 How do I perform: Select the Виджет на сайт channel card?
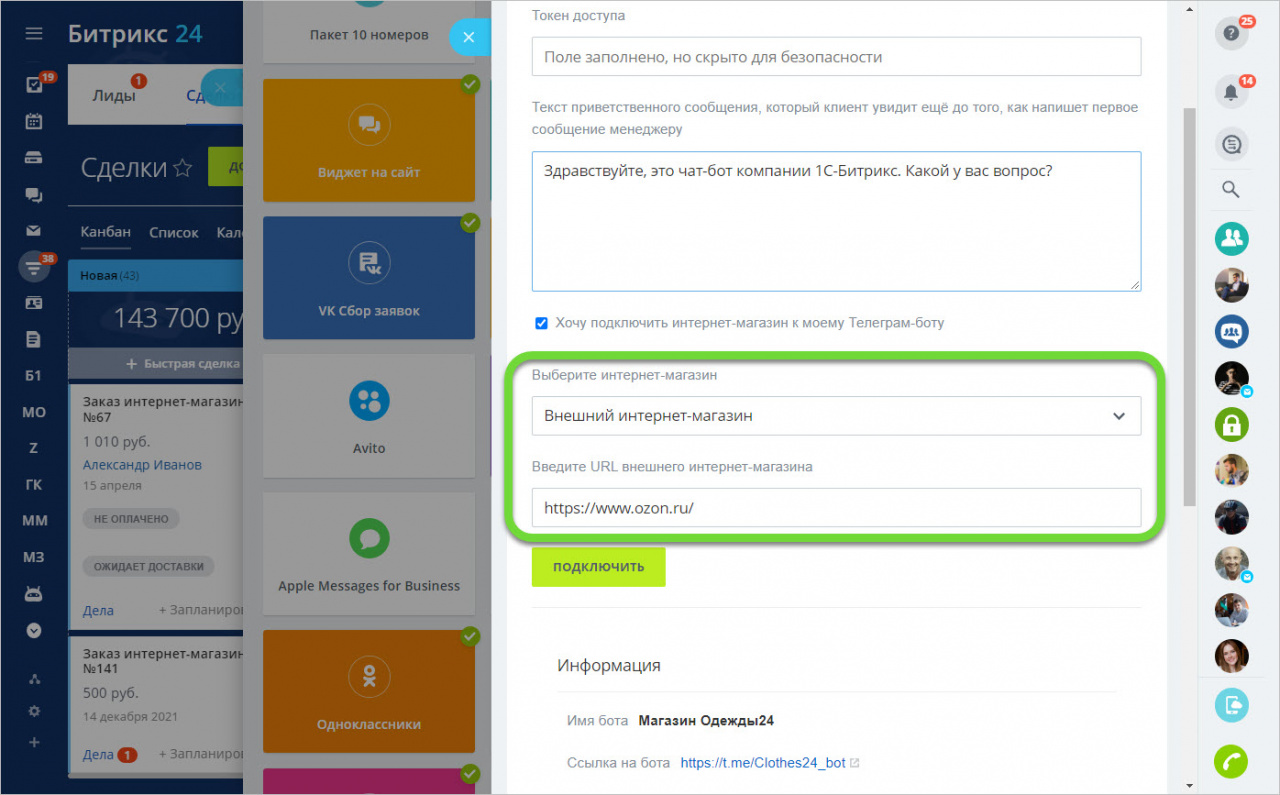[x=369, y=141]
